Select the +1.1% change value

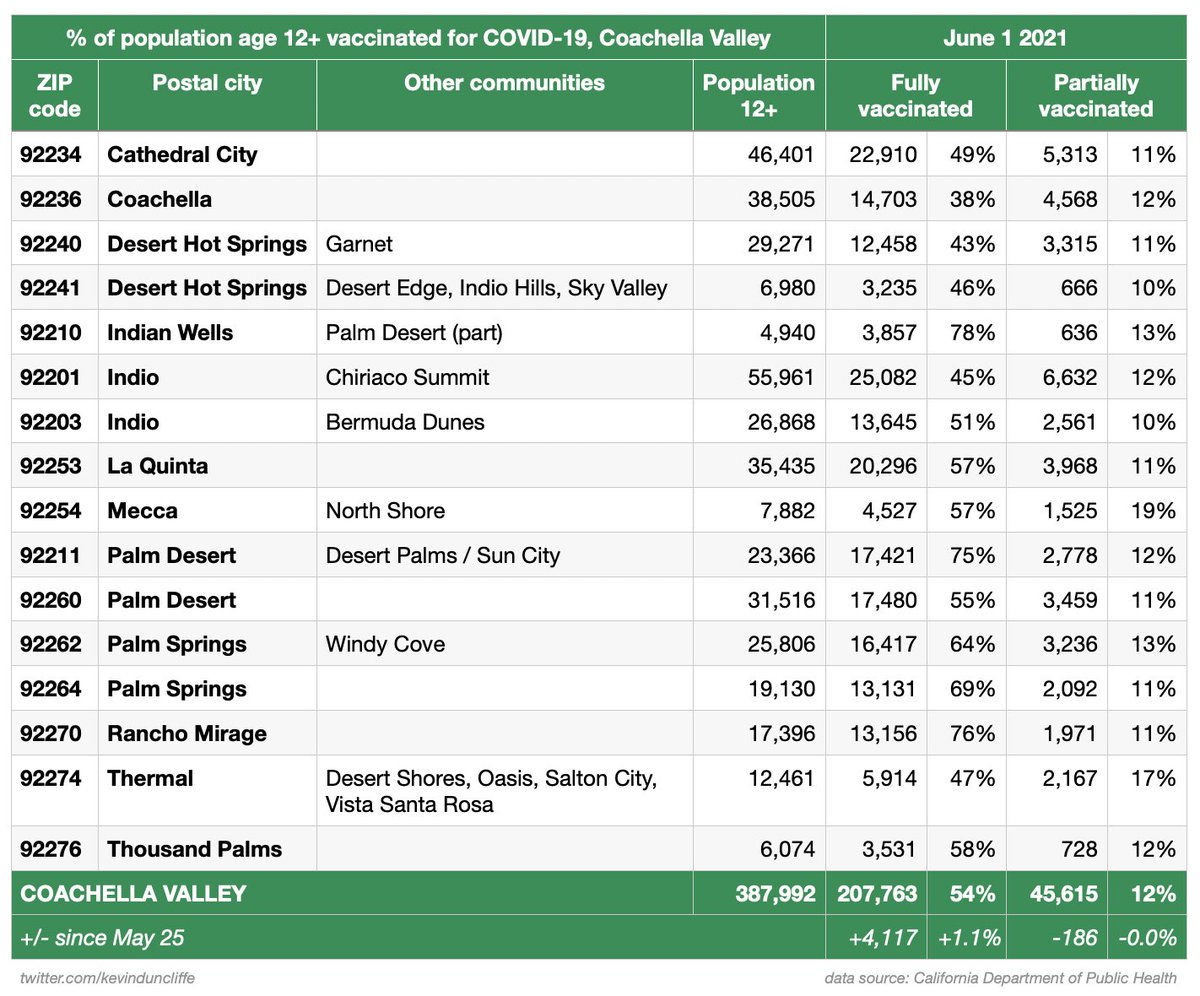(x=966, y=938)
